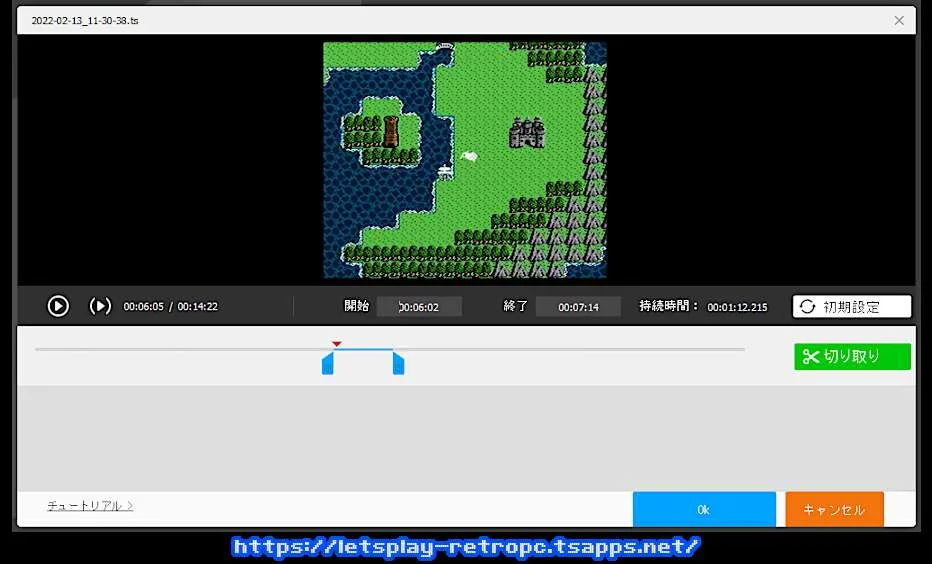Click the 持続時間 duration label

click(668, 306)
